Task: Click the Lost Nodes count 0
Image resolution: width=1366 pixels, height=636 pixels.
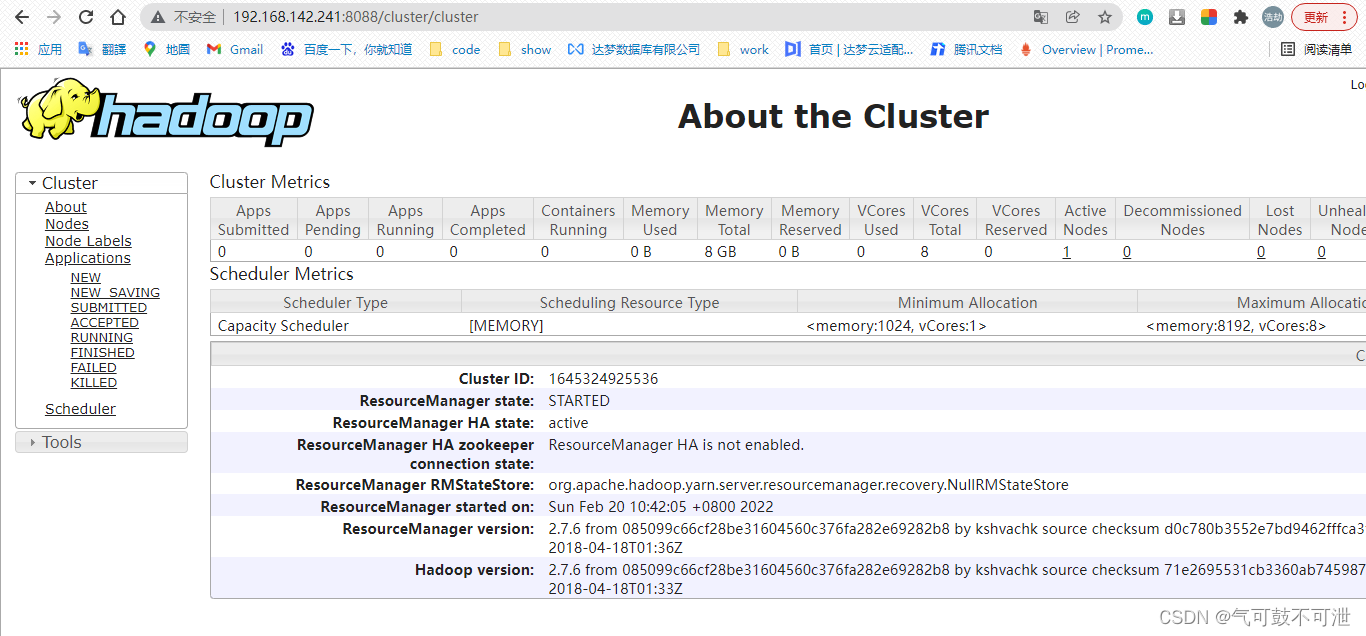Action: click(1261, 252)
